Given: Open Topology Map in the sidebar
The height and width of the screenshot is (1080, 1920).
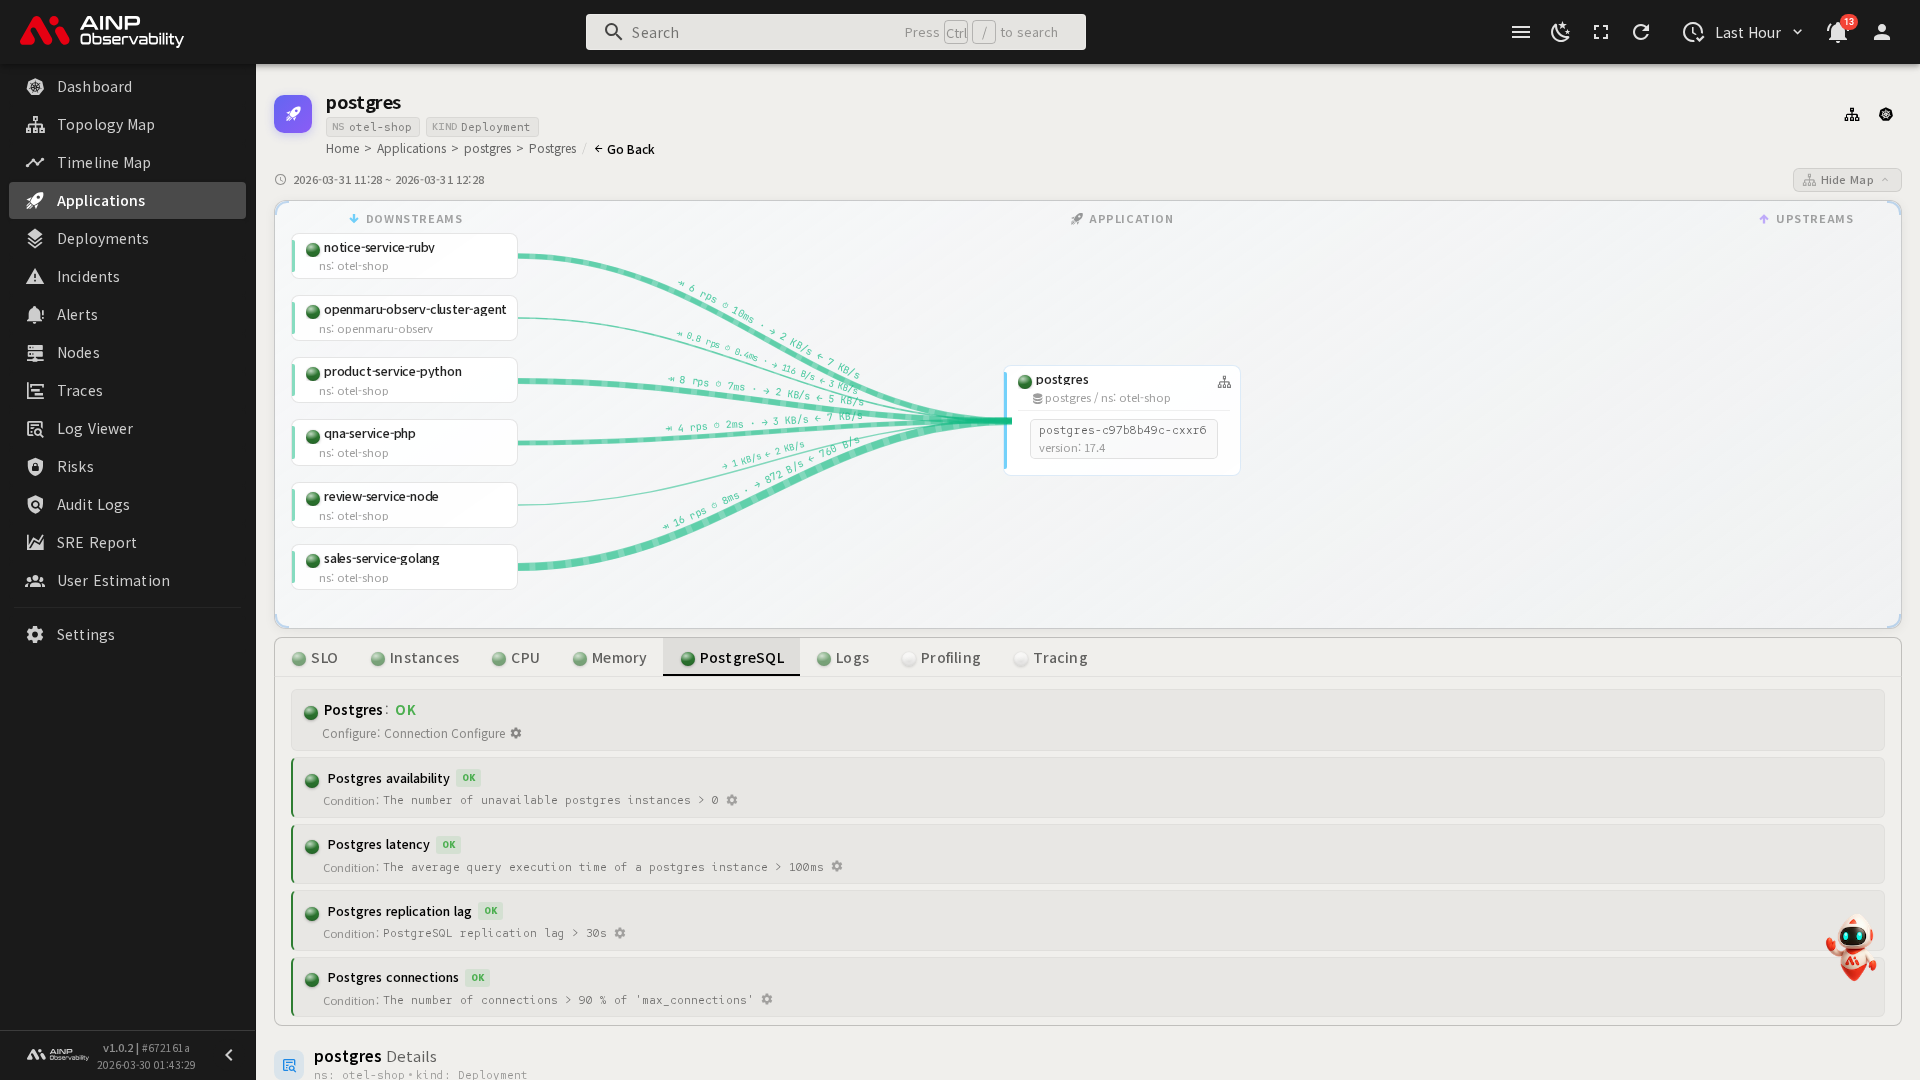Looking at the screenshot, I should coord(105,125).
